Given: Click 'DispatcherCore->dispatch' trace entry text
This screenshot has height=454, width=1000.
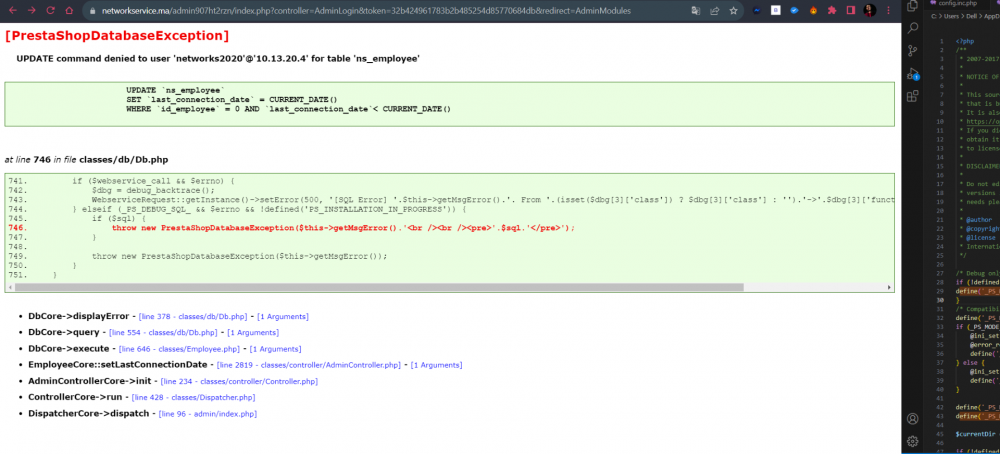Looking at the screenshot, I should click(x=89, y=414).
